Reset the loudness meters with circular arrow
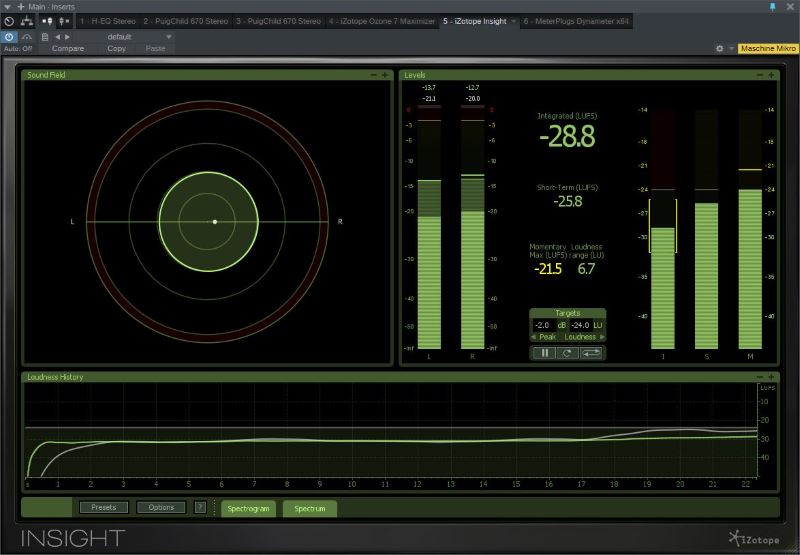This screenshot has width=800, height=555. (567, 352)
